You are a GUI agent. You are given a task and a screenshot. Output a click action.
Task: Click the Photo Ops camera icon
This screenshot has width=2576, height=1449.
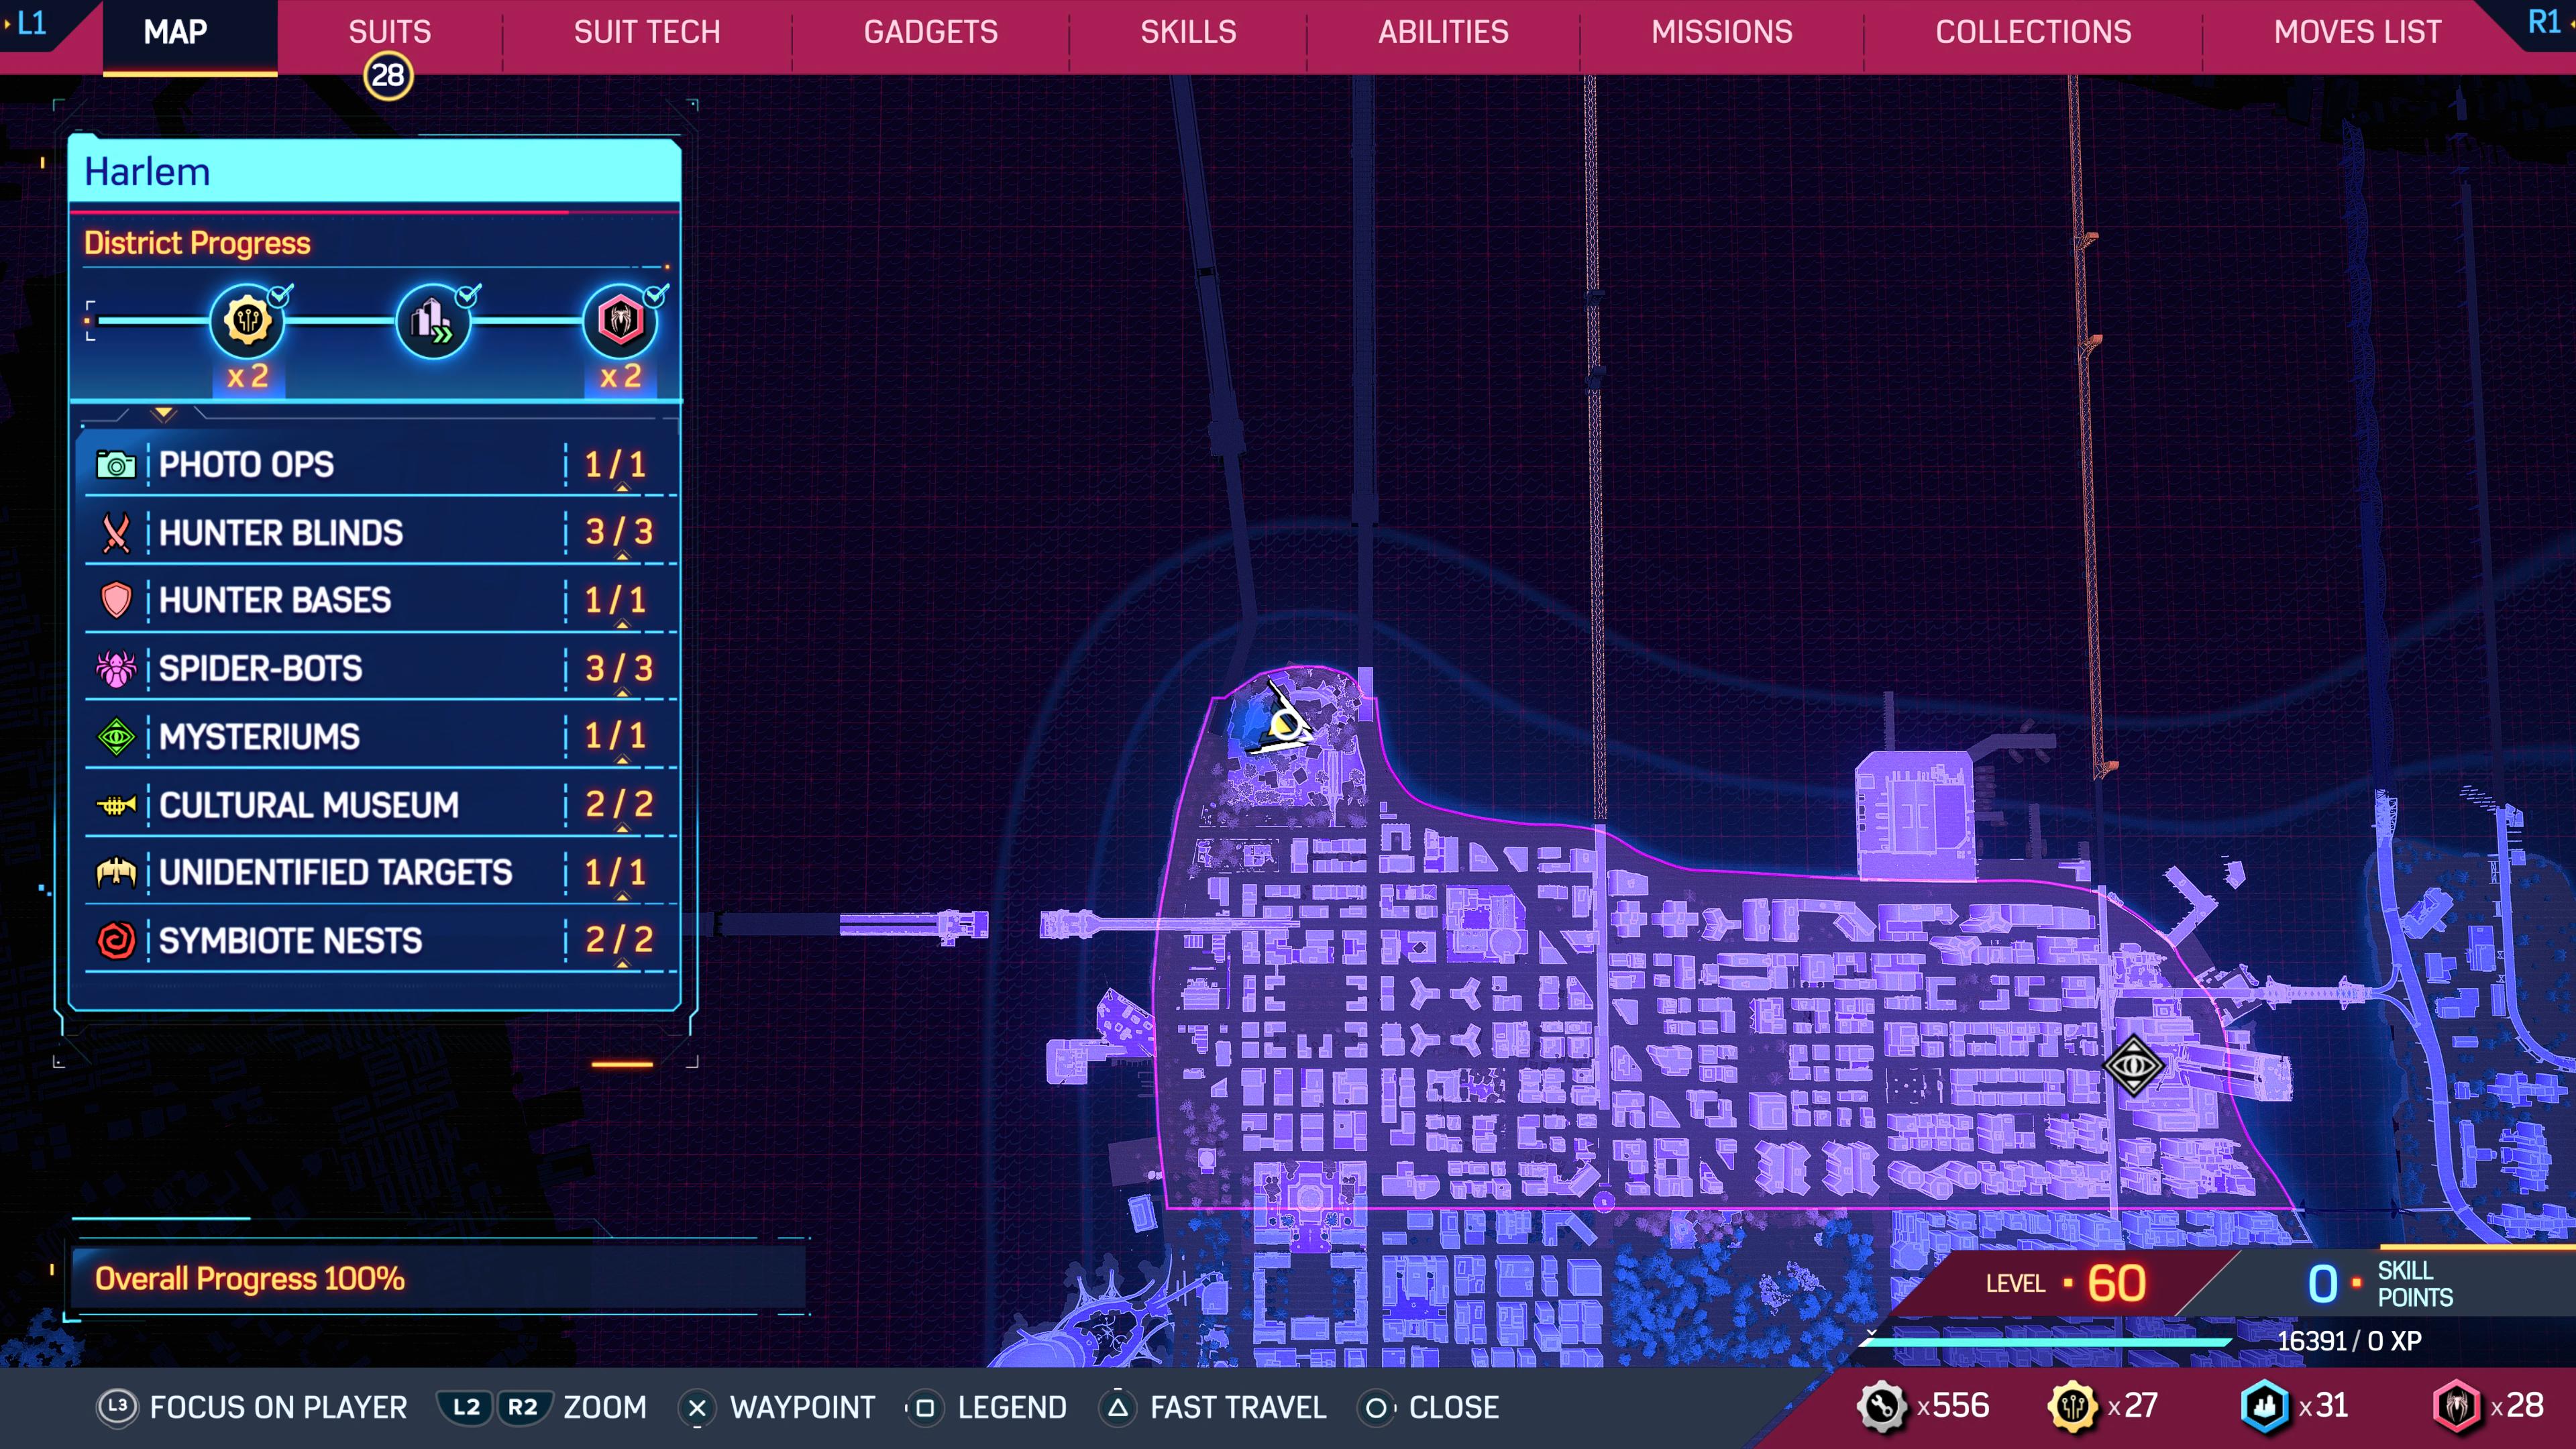(116, 465)
